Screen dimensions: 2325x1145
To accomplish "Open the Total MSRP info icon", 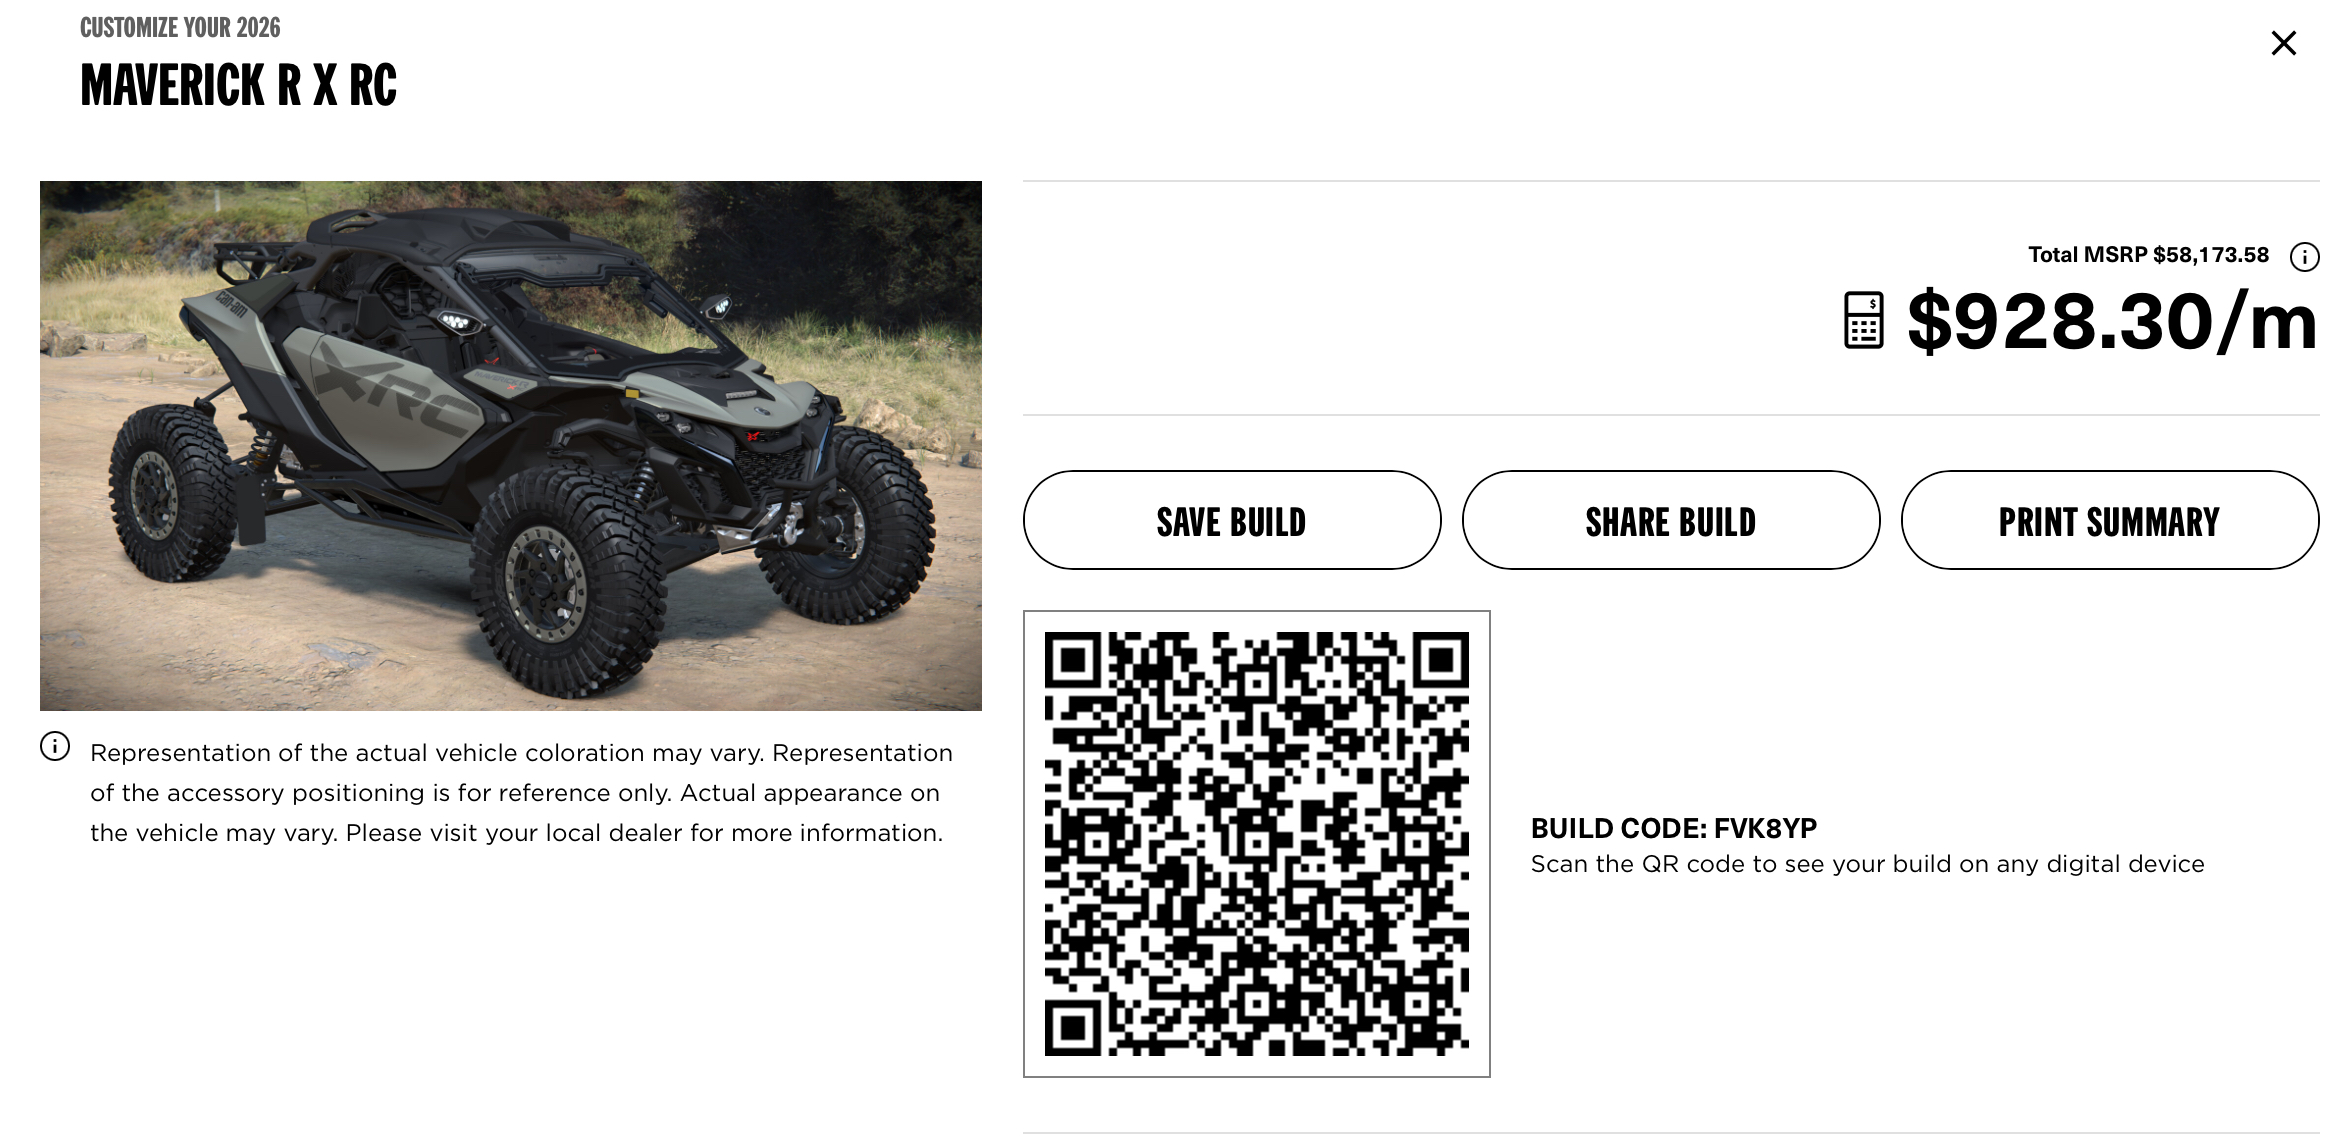I will (x=2304, y=257).
